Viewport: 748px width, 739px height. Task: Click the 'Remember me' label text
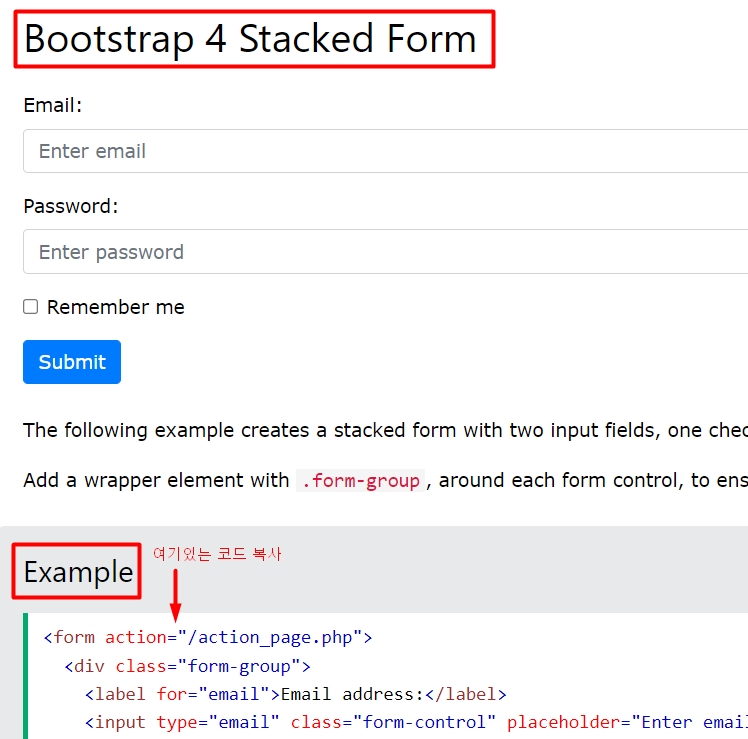tap(116, 307)
